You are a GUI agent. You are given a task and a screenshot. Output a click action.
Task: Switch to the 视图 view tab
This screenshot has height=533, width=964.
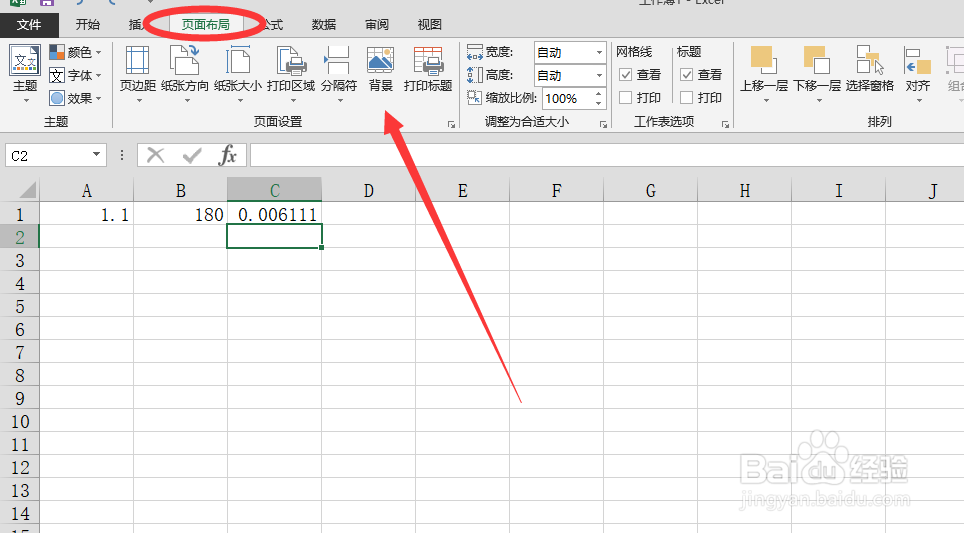coord(429,25)
